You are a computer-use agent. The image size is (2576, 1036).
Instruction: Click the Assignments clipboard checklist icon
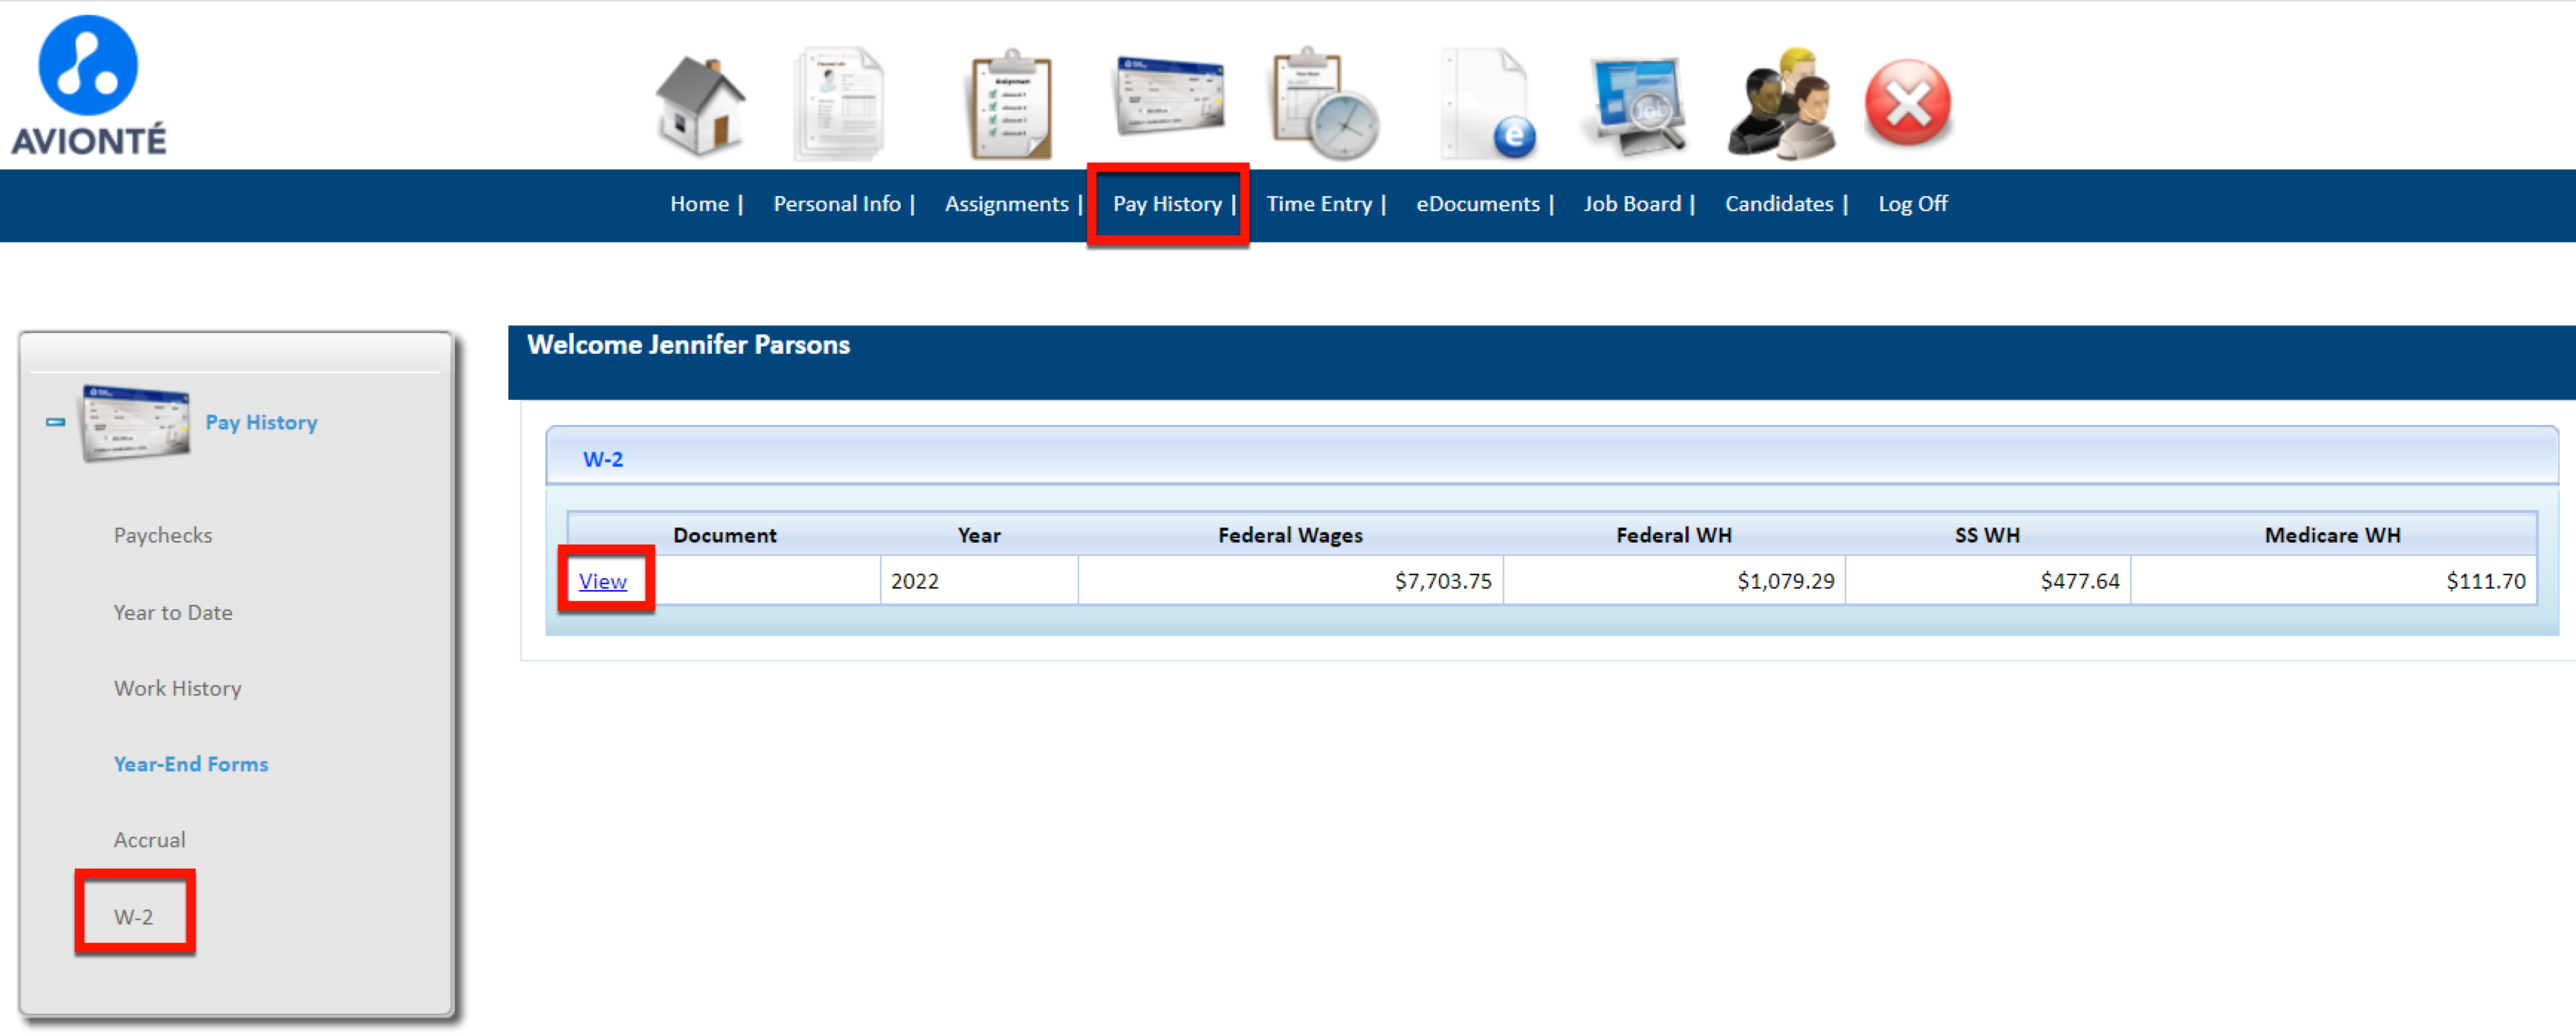(1011, 104)
